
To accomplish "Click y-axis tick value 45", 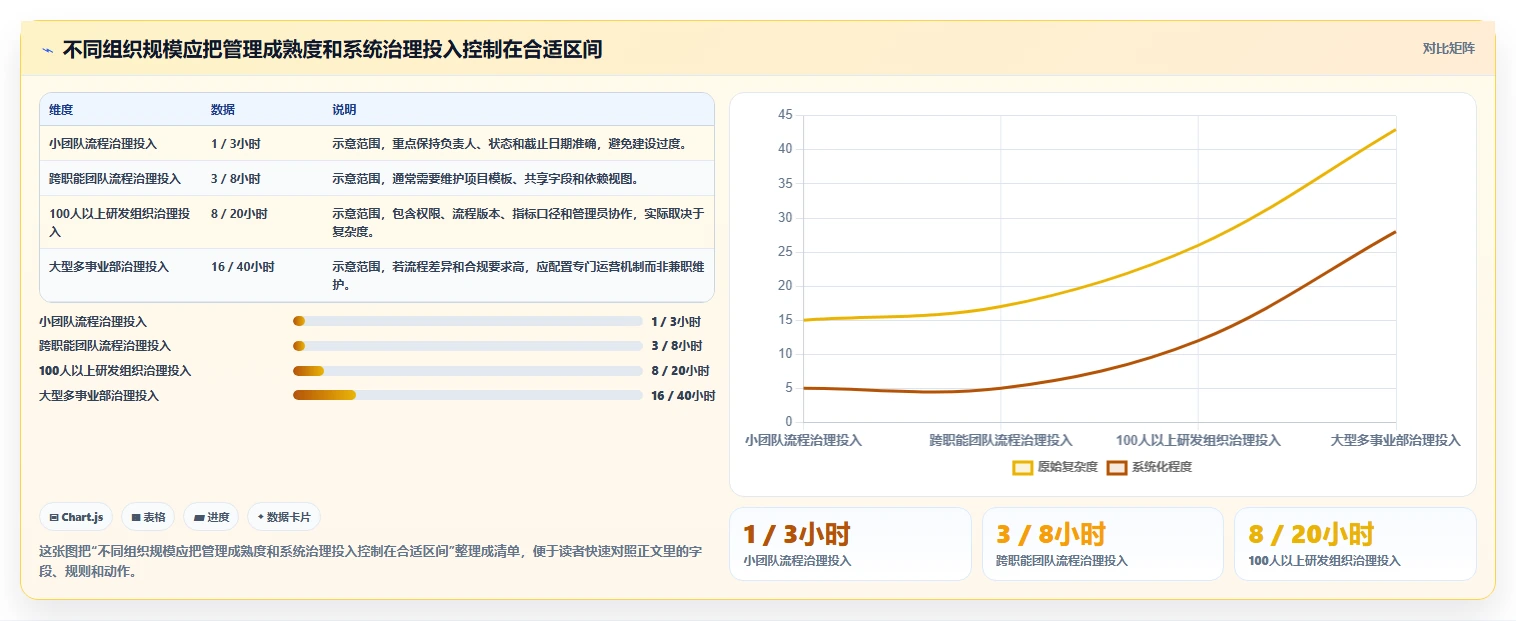I will tap(785, 115).
